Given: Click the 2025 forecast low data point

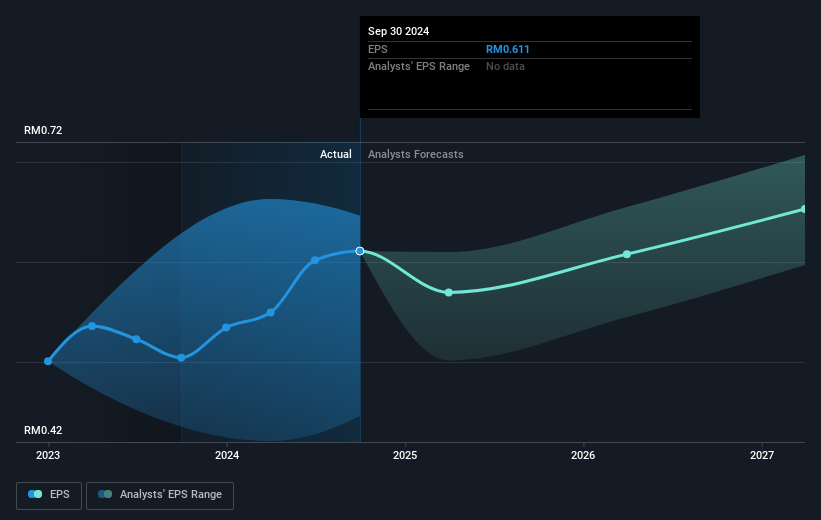Looking at the screenshot, I should click(x=449, y=293).
